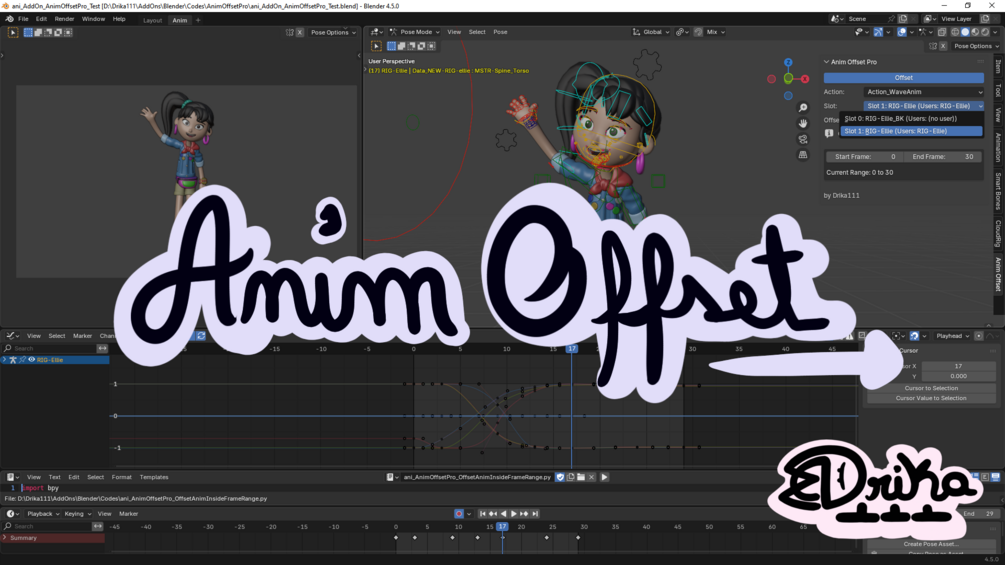This screenshot has width=1005, height=565.
Task: Open Pose Options dropdown in right viewport
Action: 976,46
